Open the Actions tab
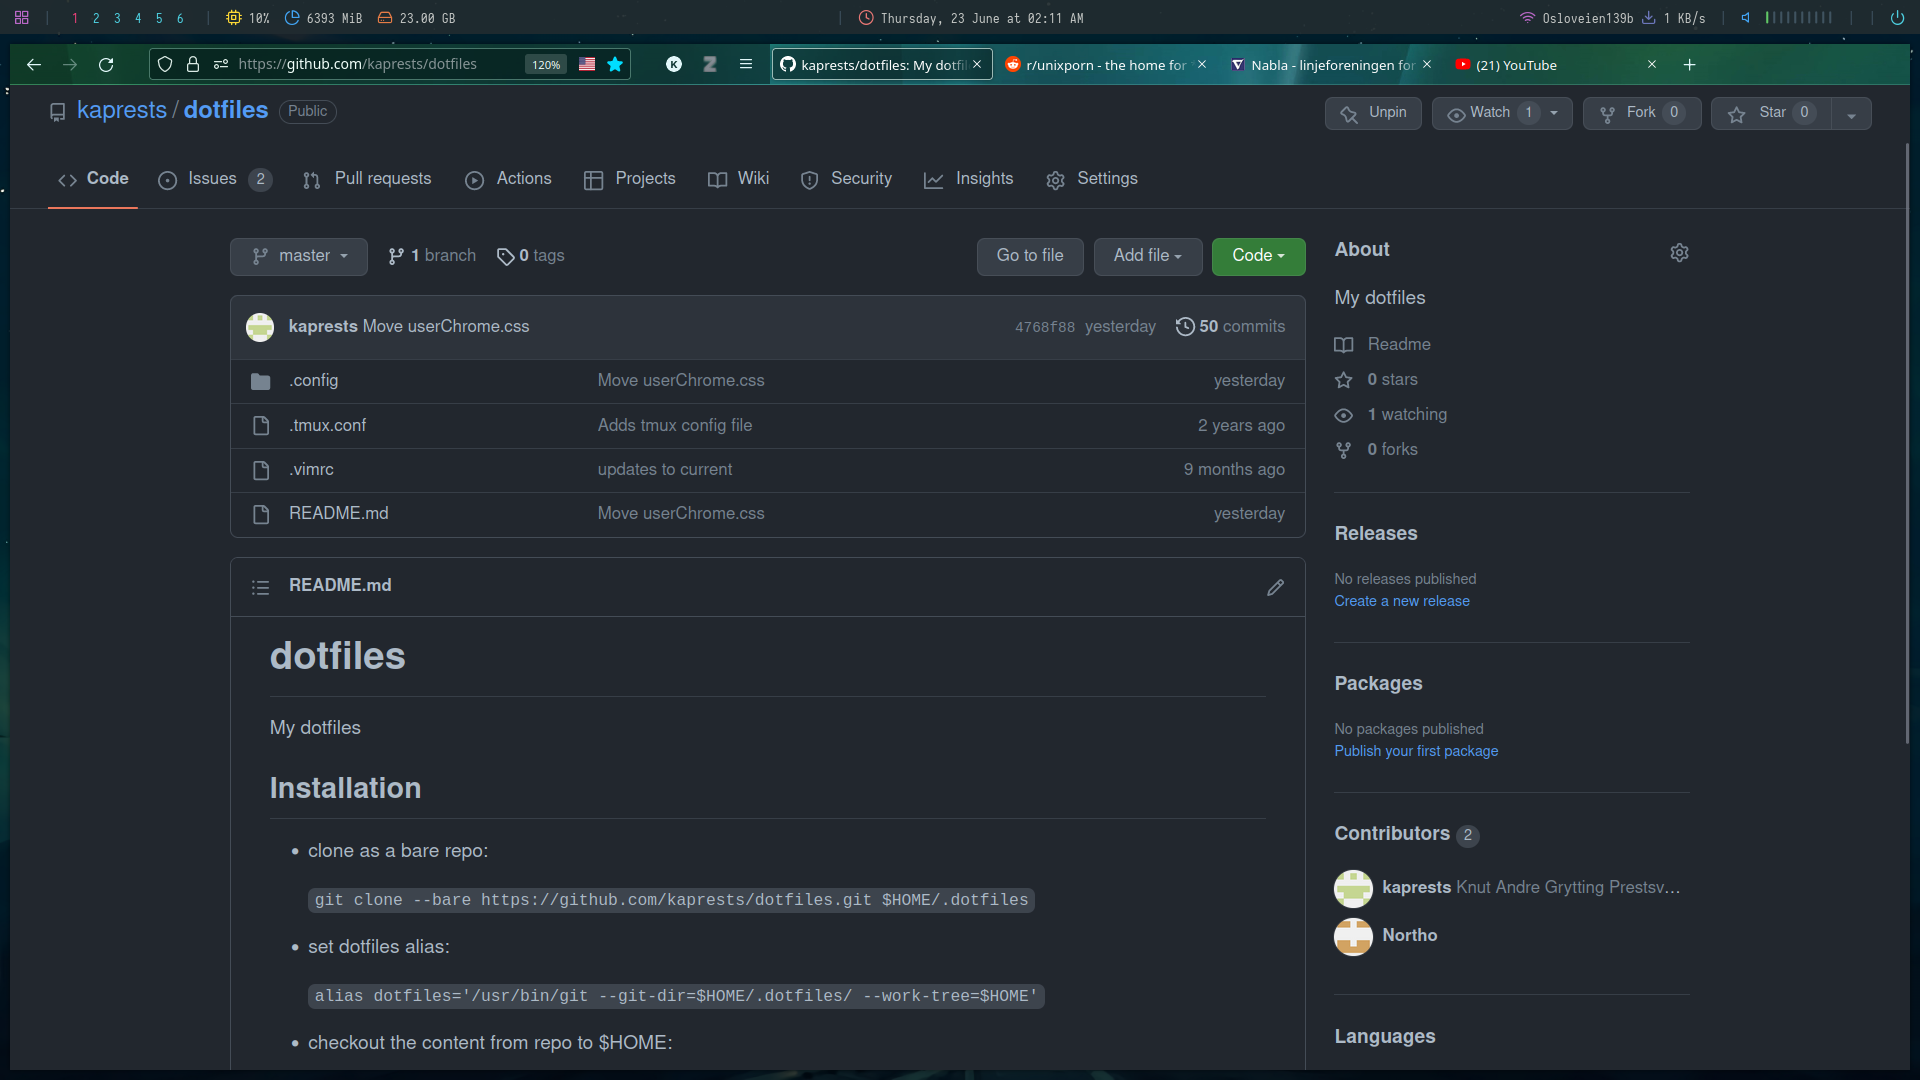The width and height of the screenshot is (1920, 1080). point(508,179)
